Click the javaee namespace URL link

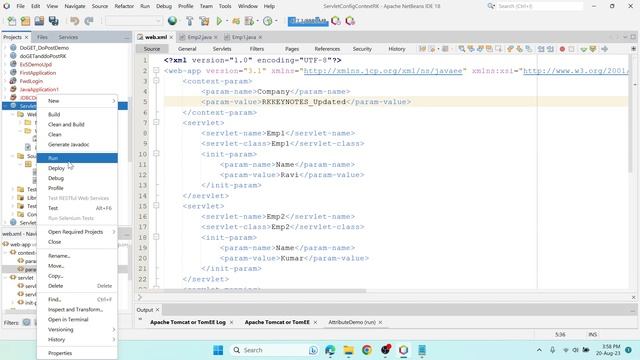(x=383, y=71)
